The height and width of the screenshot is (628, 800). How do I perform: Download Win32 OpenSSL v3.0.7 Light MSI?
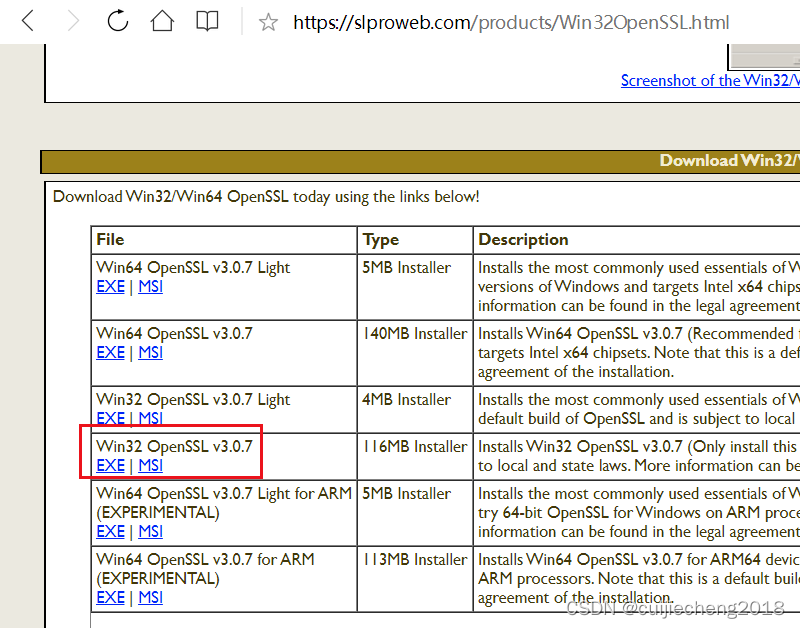pyautogui.click(x=150, y=418)
